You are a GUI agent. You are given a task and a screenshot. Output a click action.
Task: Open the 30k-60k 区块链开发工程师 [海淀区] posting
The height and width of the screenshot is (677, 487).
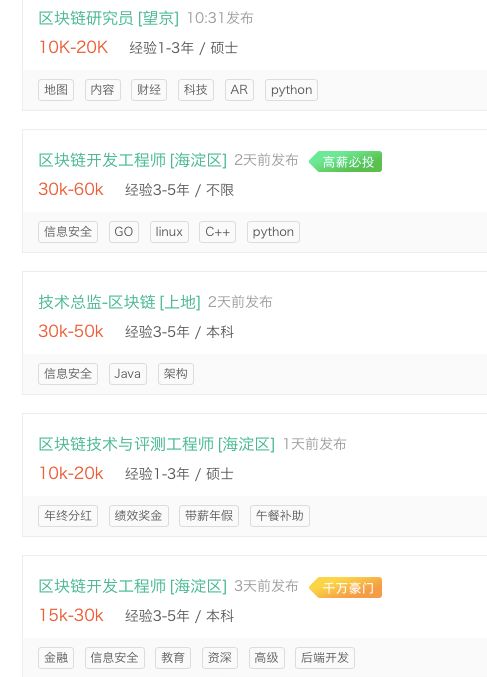(133, 160)
